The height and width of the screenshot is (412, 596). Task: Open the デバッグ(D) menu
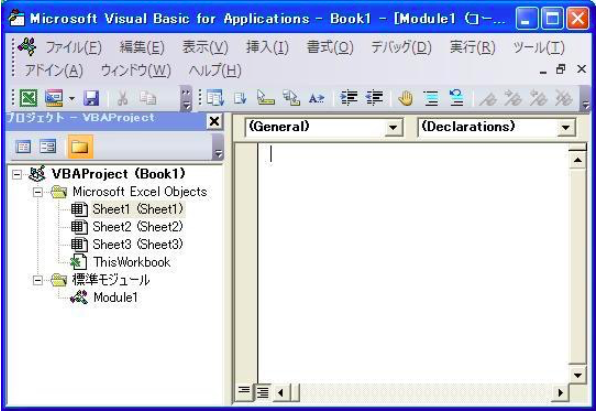pos(401,48)
